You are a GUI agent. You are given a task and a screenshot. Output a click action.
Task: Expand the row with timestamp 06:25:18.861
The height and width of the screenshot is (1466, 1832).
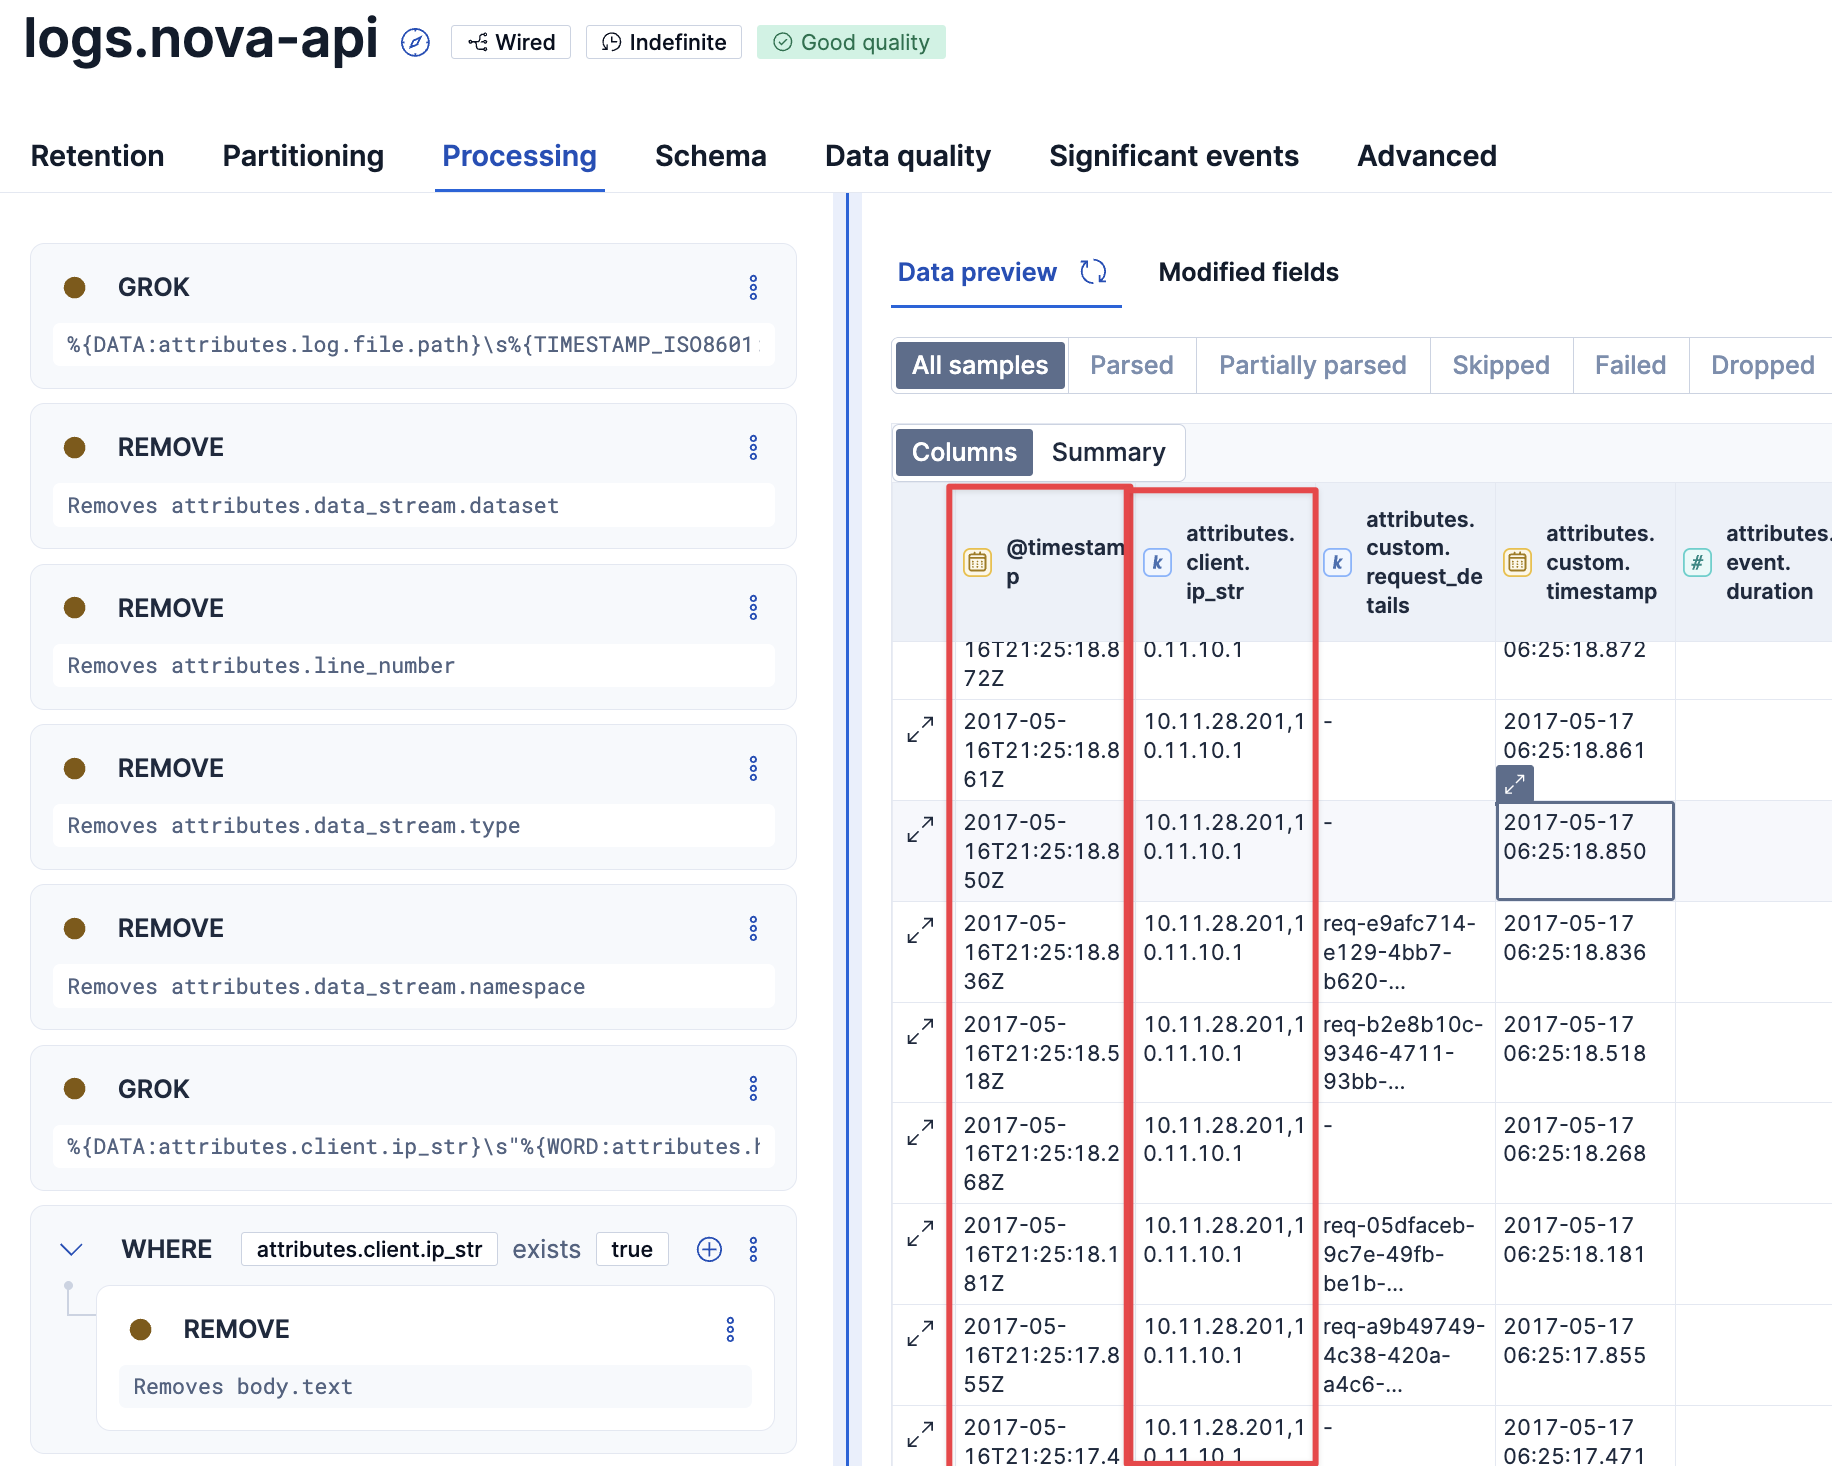pos(920,729)
